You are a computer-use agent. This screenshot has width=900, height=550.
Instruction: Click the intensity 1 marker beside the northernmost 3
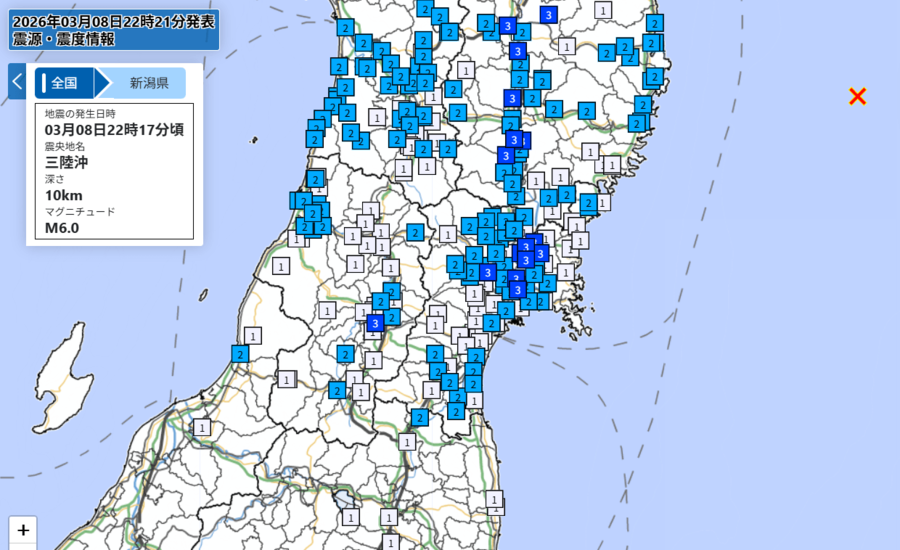point(602,10)
